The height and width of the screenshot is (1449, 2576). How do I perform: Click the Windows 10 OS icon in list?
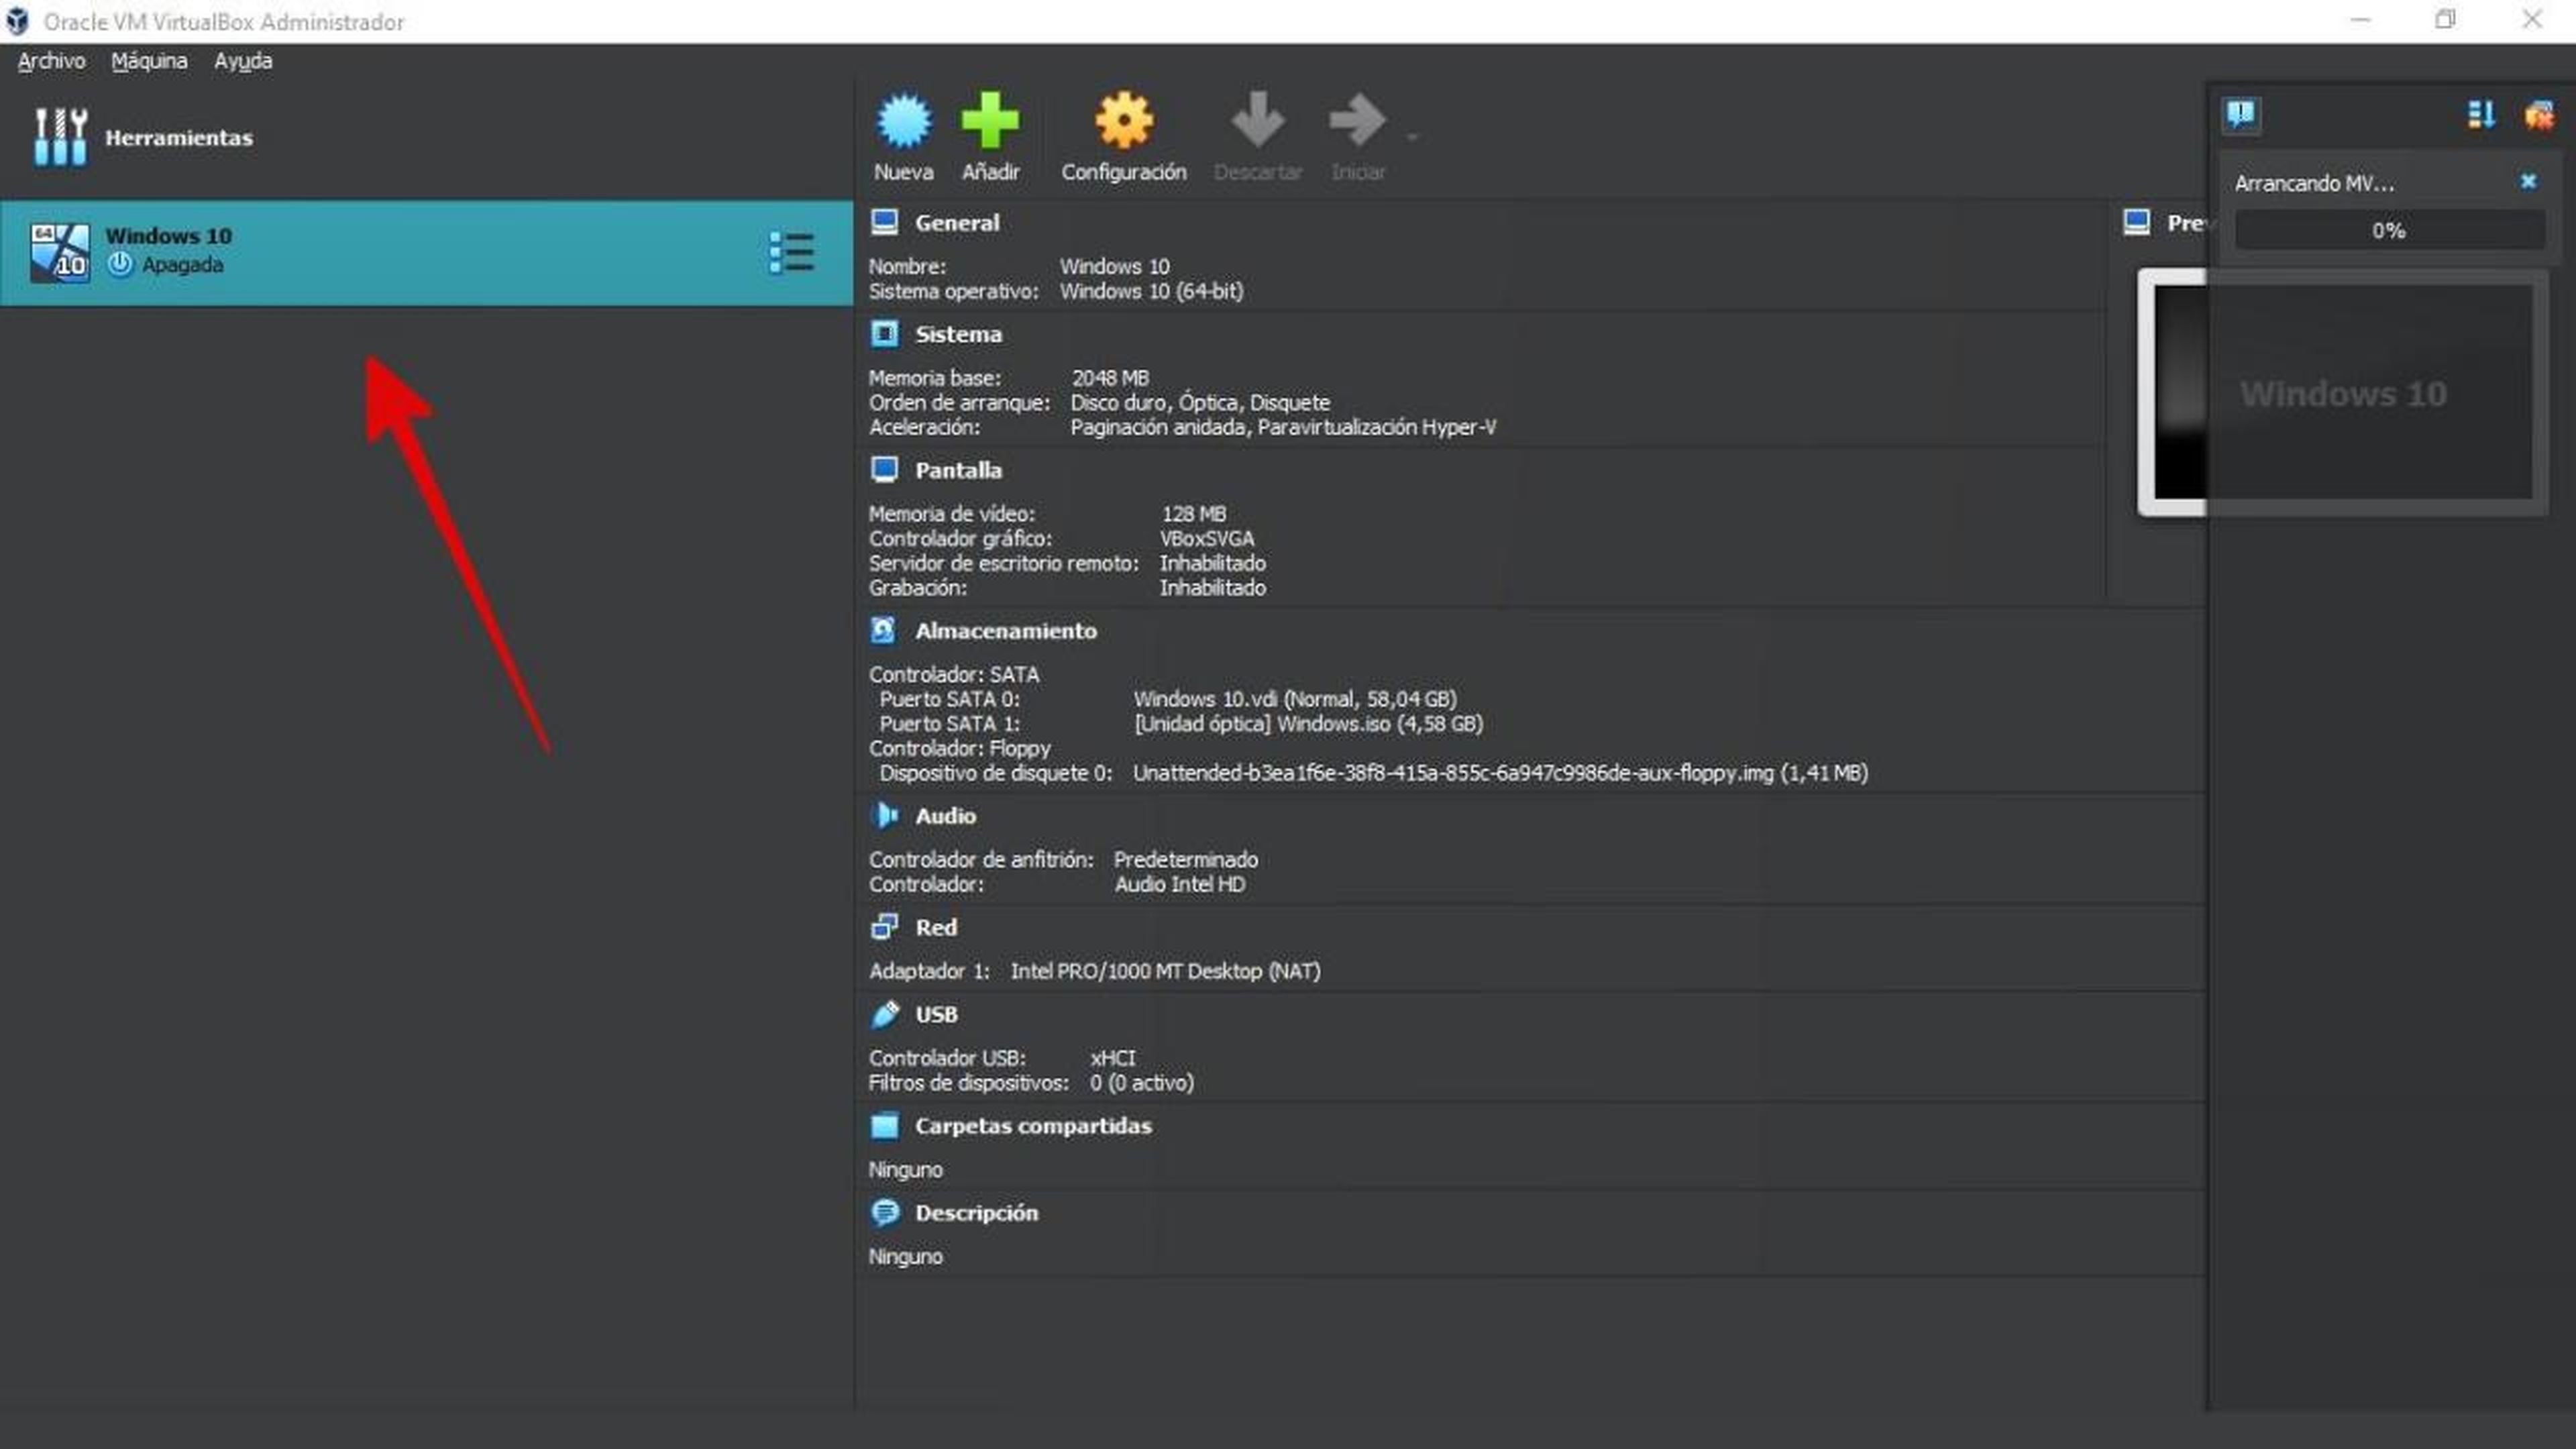(x=59, y=252)
